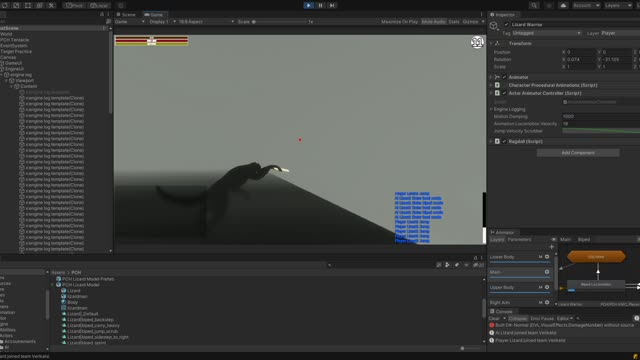Switch to the Scene tab
This screenshot has width=640, height=360.
(126, 15)
